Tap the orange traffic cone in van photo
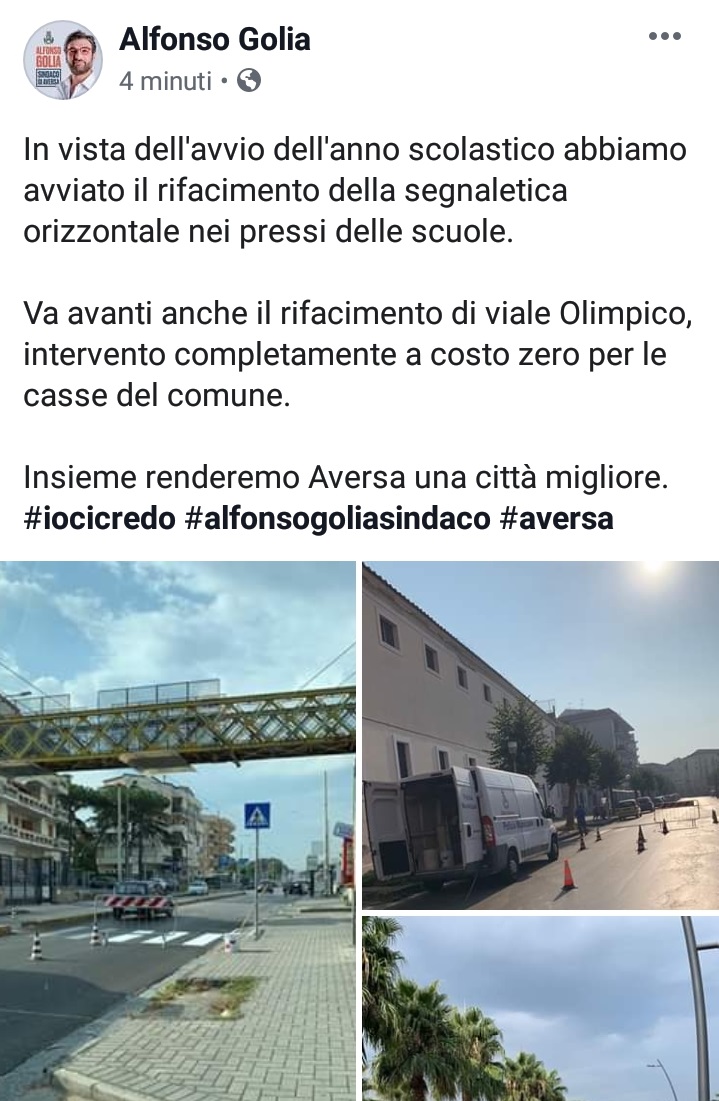This screenshot has width=719, height=1101. pos(567,875)
